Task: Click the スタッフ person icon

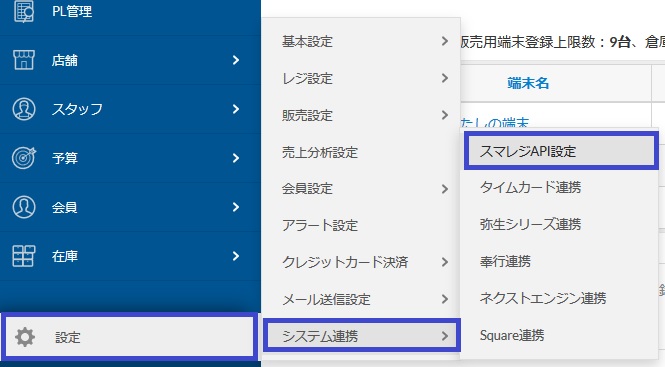Action: tap(24, 109)
